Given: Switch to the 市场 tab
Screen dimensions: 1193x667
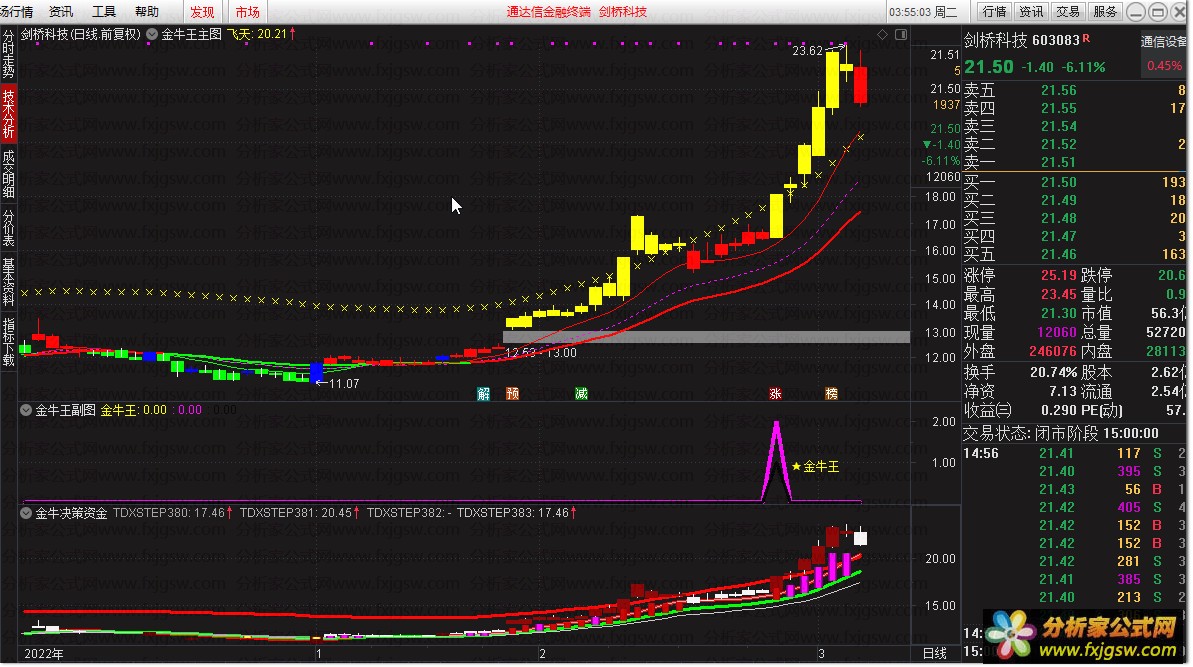Looking at the screenshot, I should point(247,11).
